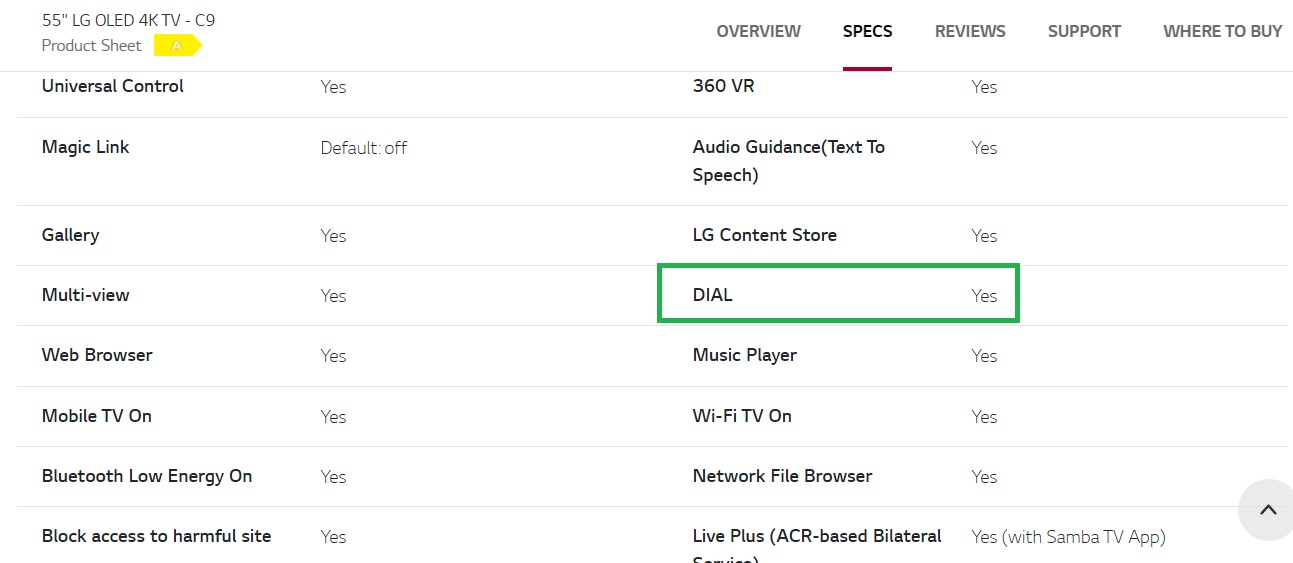1293x563 pixels.
Task: Click the yellow energy label A badge
Action: [x=177, y=46]
